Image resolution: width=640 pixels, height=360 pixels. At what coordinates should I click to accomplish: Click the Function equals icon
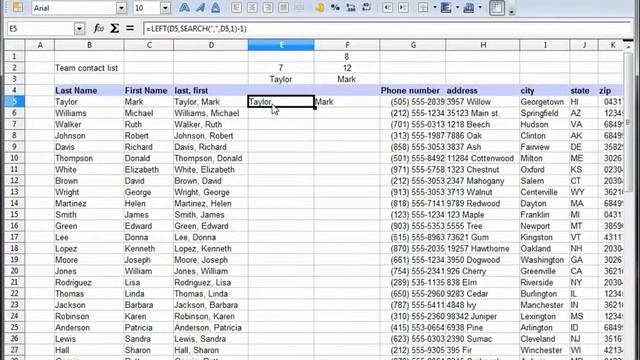coord(130,29)
